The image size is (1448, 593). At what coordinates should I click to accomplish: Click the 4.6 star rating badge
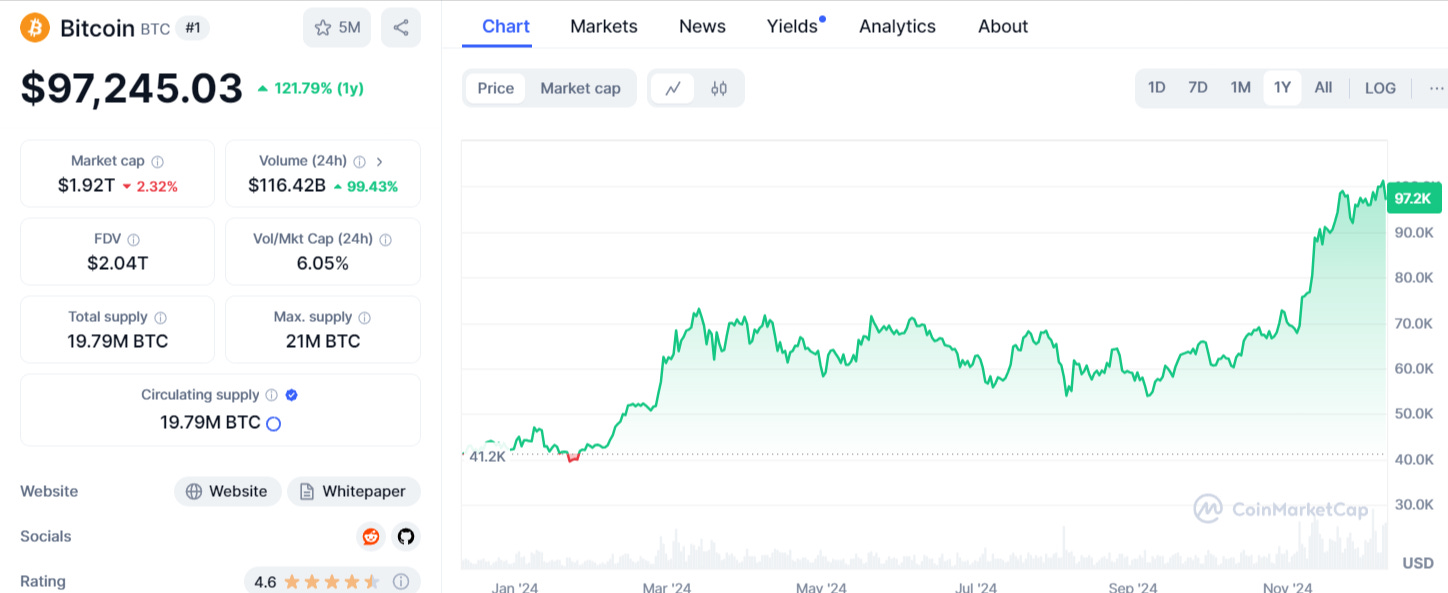332,581
